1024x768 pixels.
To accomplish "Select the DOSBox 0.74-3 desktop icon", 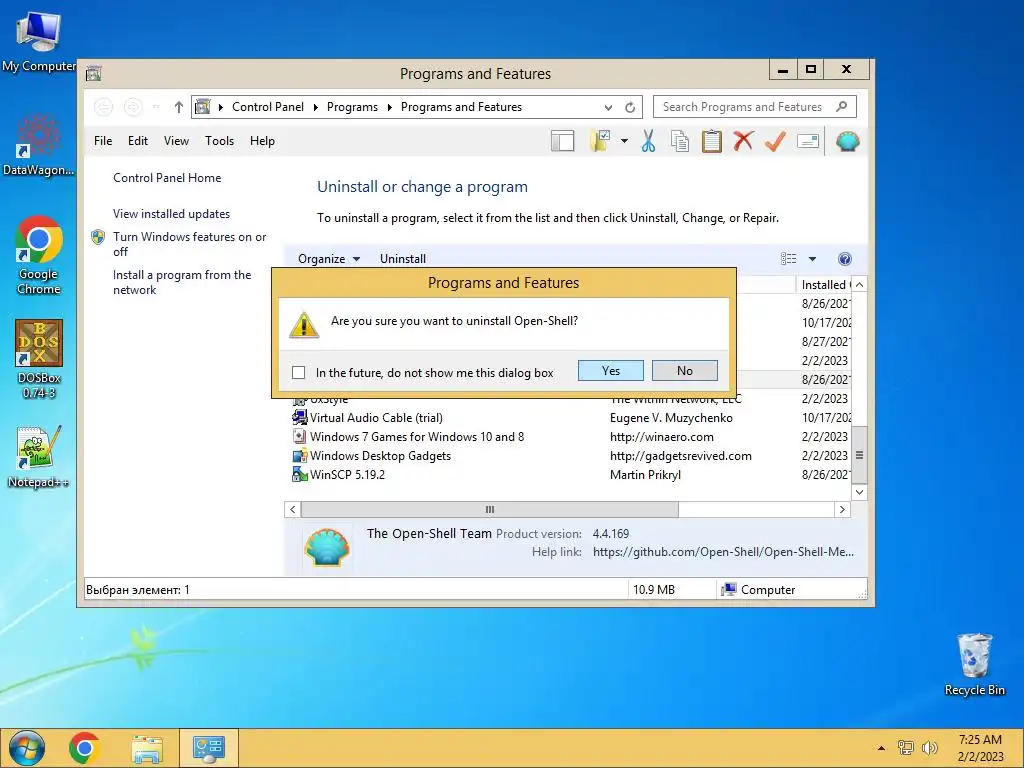I will pos(39,359).
